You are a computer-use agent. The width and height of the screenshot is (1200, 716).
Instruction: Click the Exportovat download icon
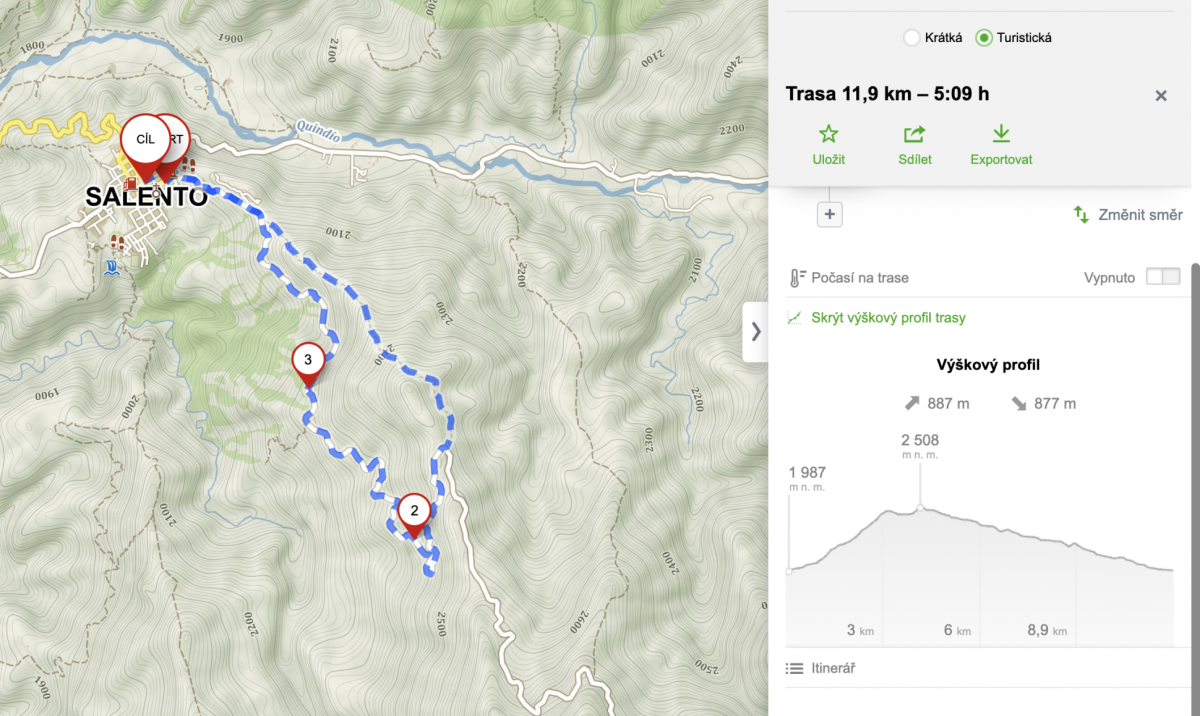[x=1001, y=134]
